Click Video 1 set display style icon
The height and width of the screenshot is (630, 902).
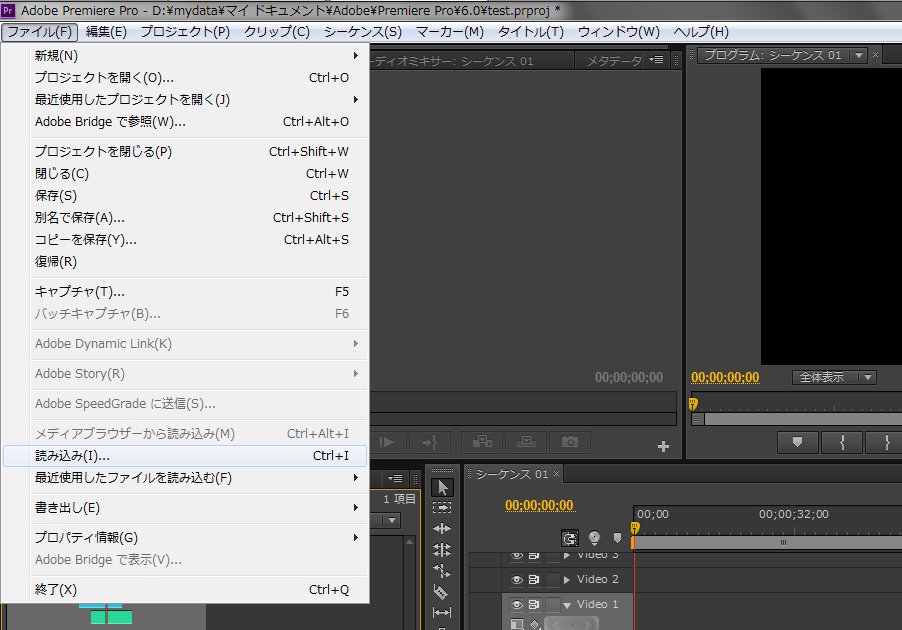(517, 624)
